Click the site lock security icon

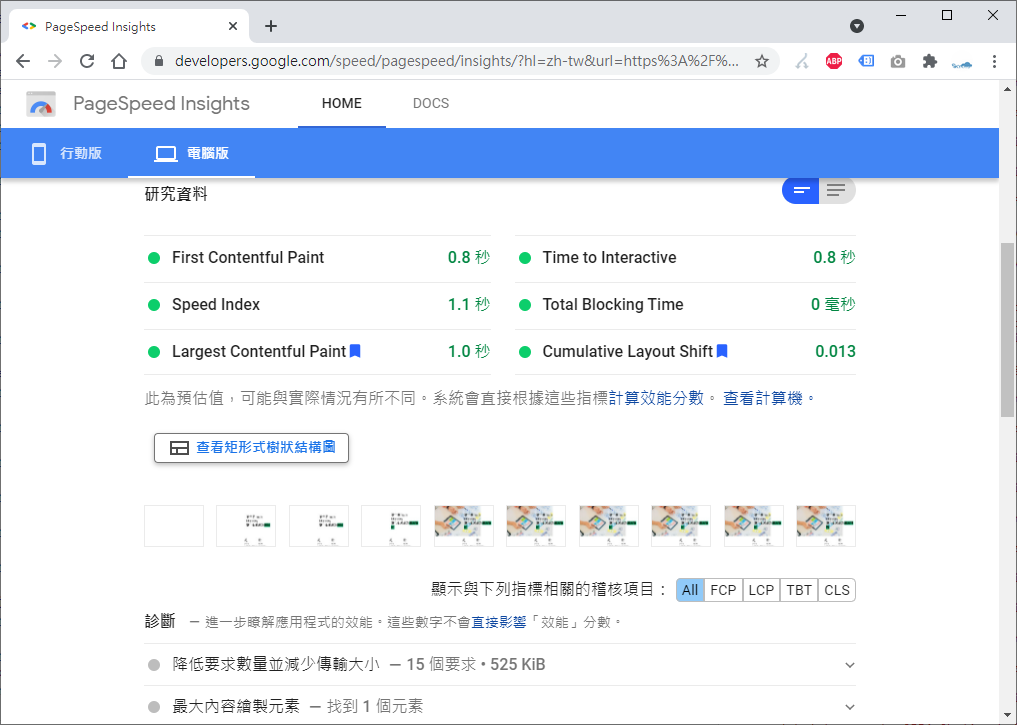click(159, 61)
